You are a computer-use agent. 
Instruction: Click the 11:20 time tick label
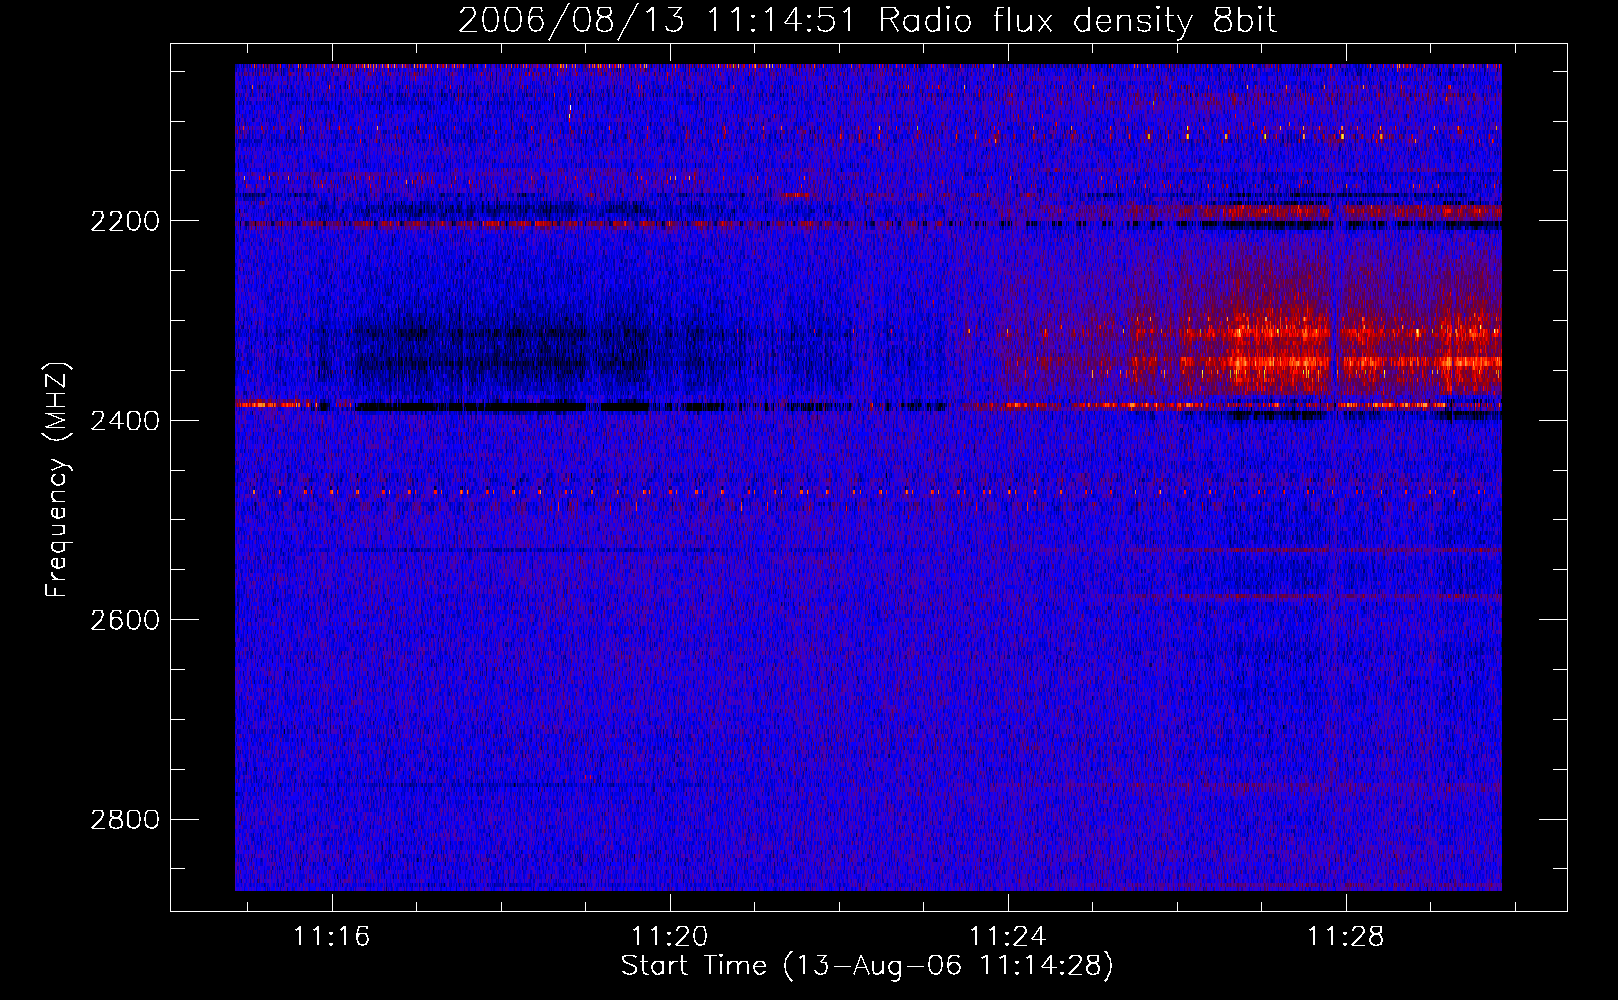click(x=669, y=936)
